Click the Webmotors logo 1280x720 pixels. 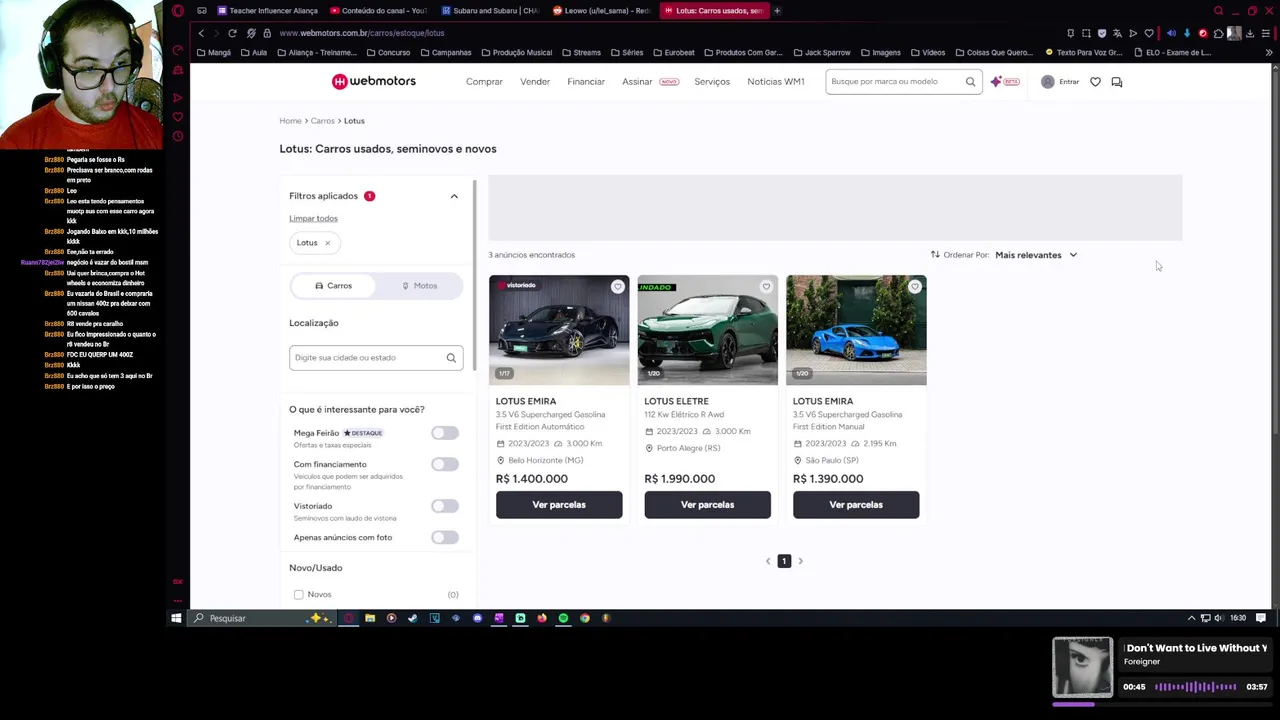point(374,81)
